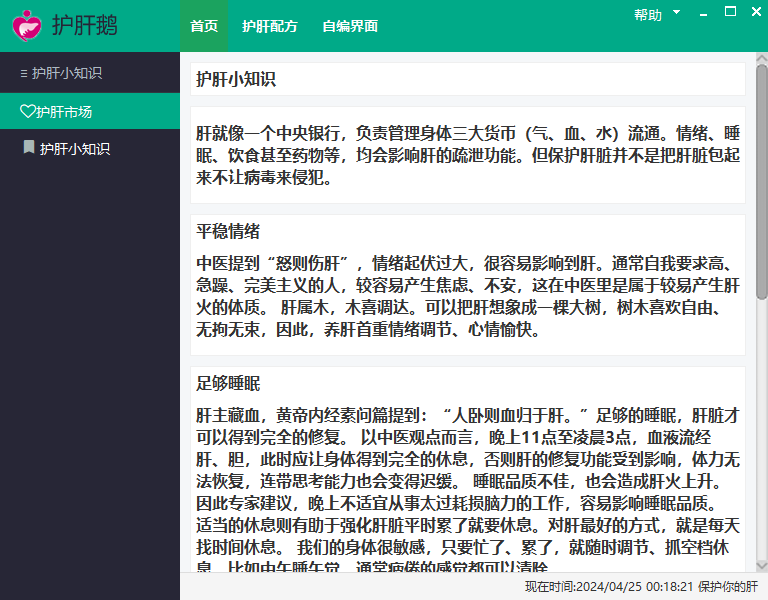Screen dimensions: 768x600
Task: Expand the dropdown arrow next to 帮助
Action: 676,12
